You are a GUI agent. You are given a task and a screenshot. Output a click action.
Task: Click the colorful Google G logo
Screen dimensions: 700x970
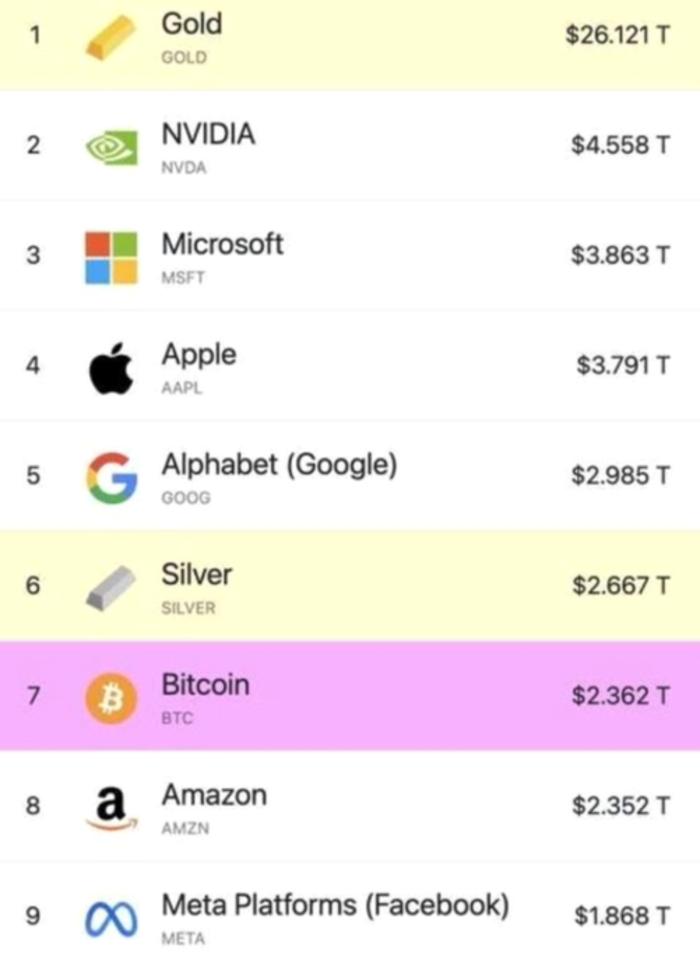tap(110, 477)
